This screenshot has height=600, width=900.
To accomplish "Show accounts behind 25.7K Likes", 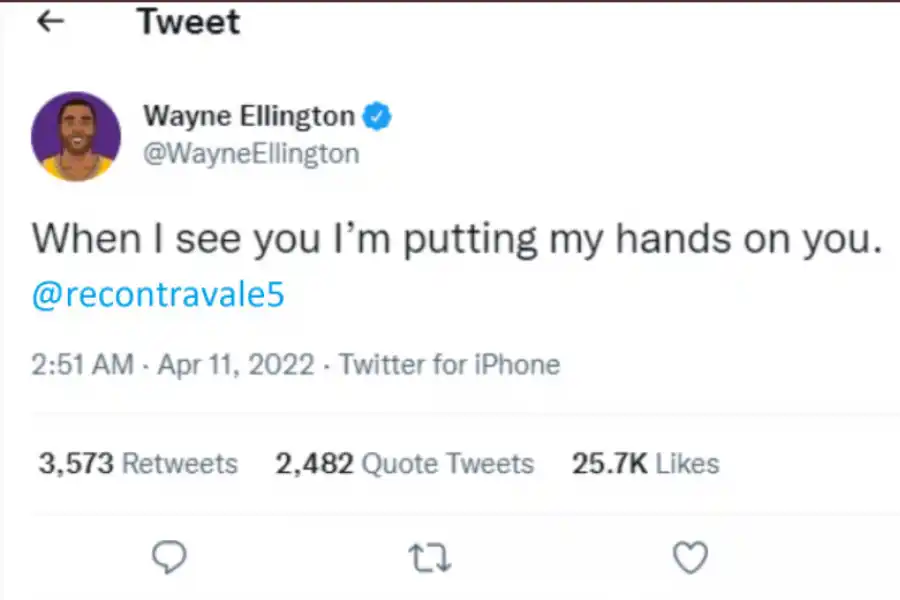I will pos(645,463).
